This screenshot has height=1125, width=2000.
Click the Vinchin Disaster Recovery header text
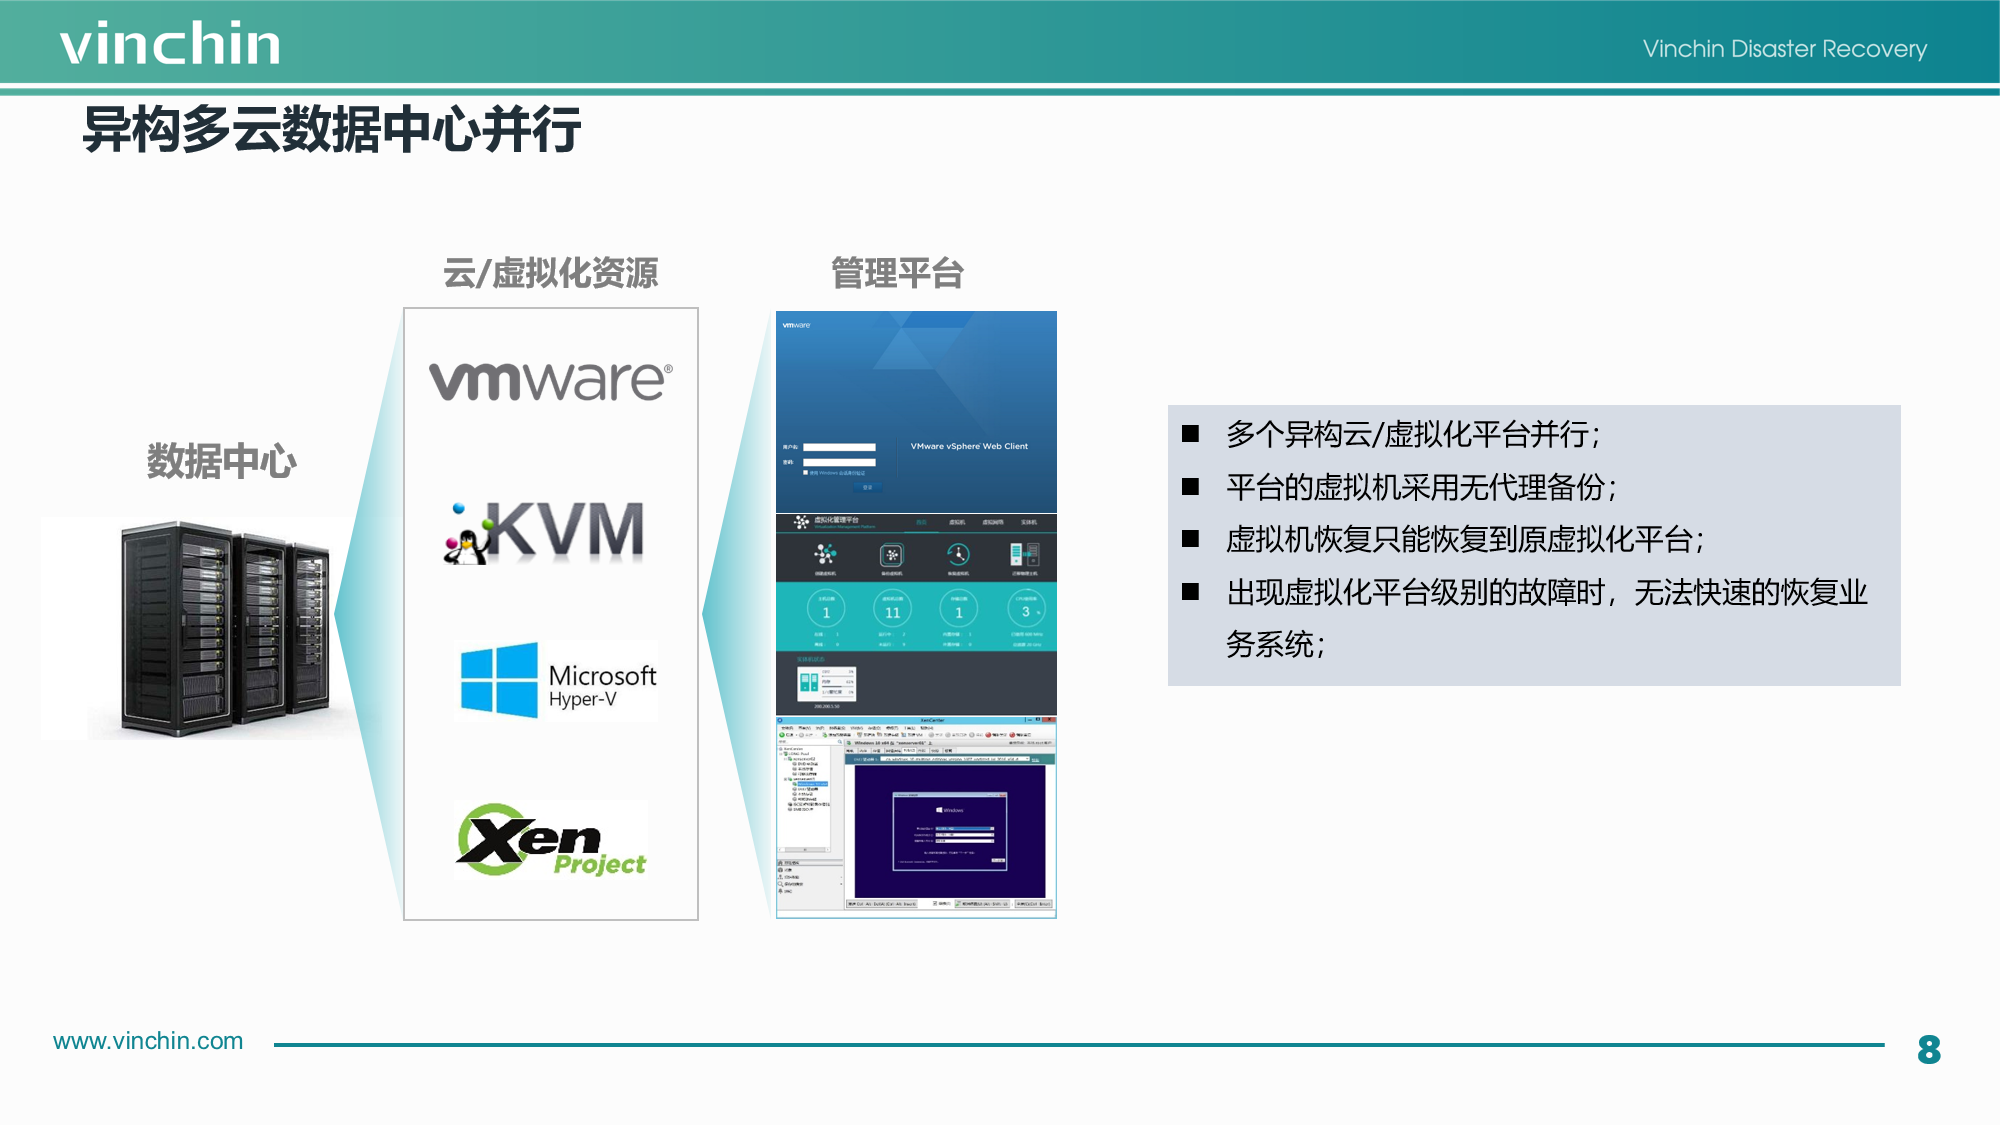click(1784, 49)
